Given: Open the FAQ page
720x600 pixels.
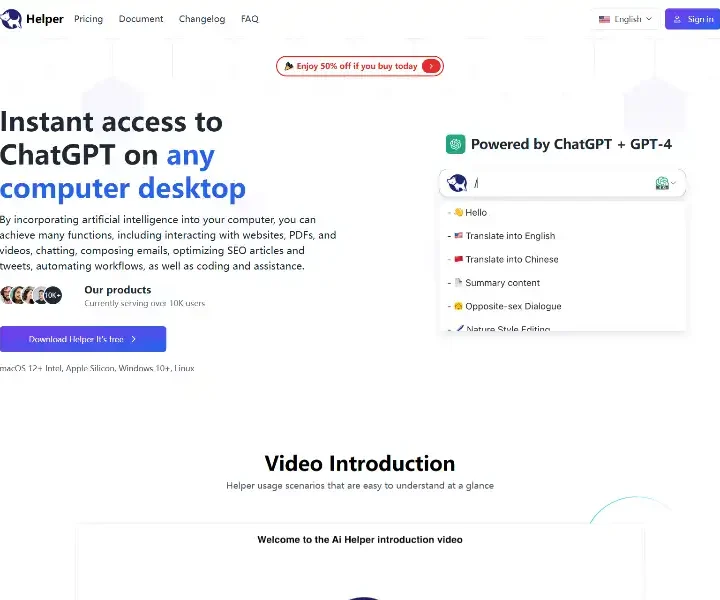Looking at the screenshot, I should [250, 19].
